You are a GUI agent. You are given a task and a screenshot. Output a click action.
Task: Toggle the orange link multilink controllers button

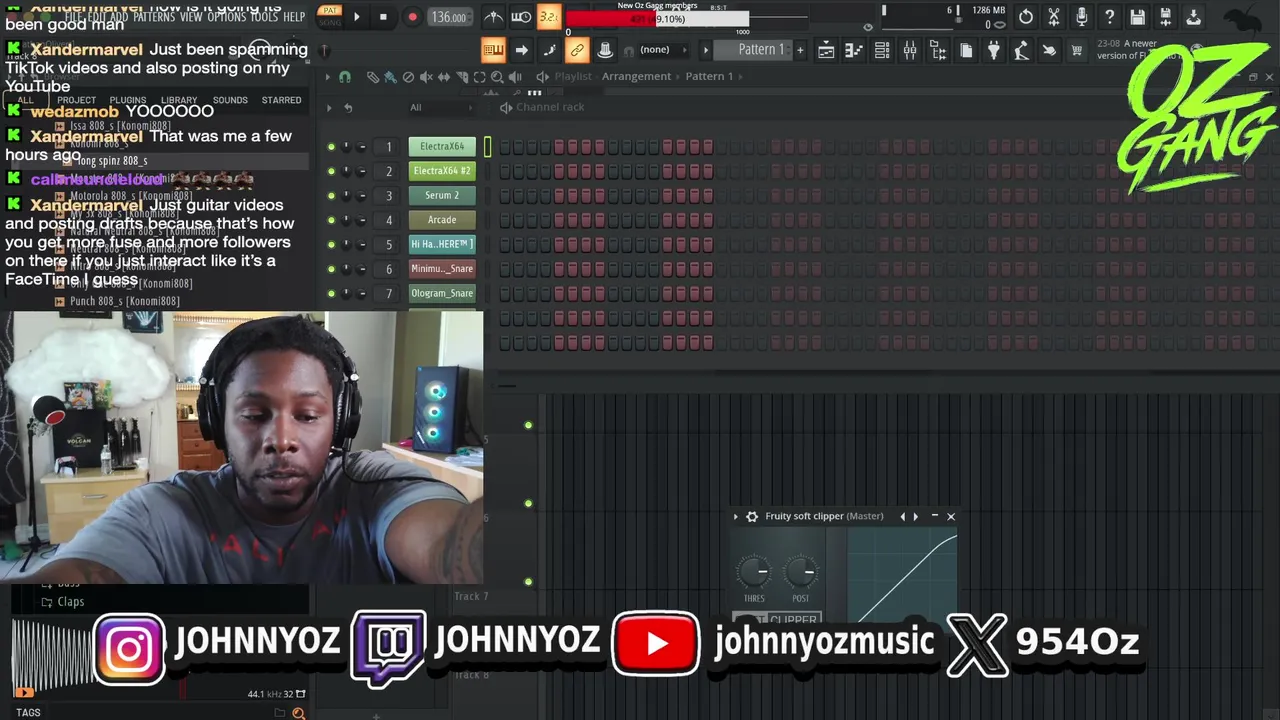577,50
